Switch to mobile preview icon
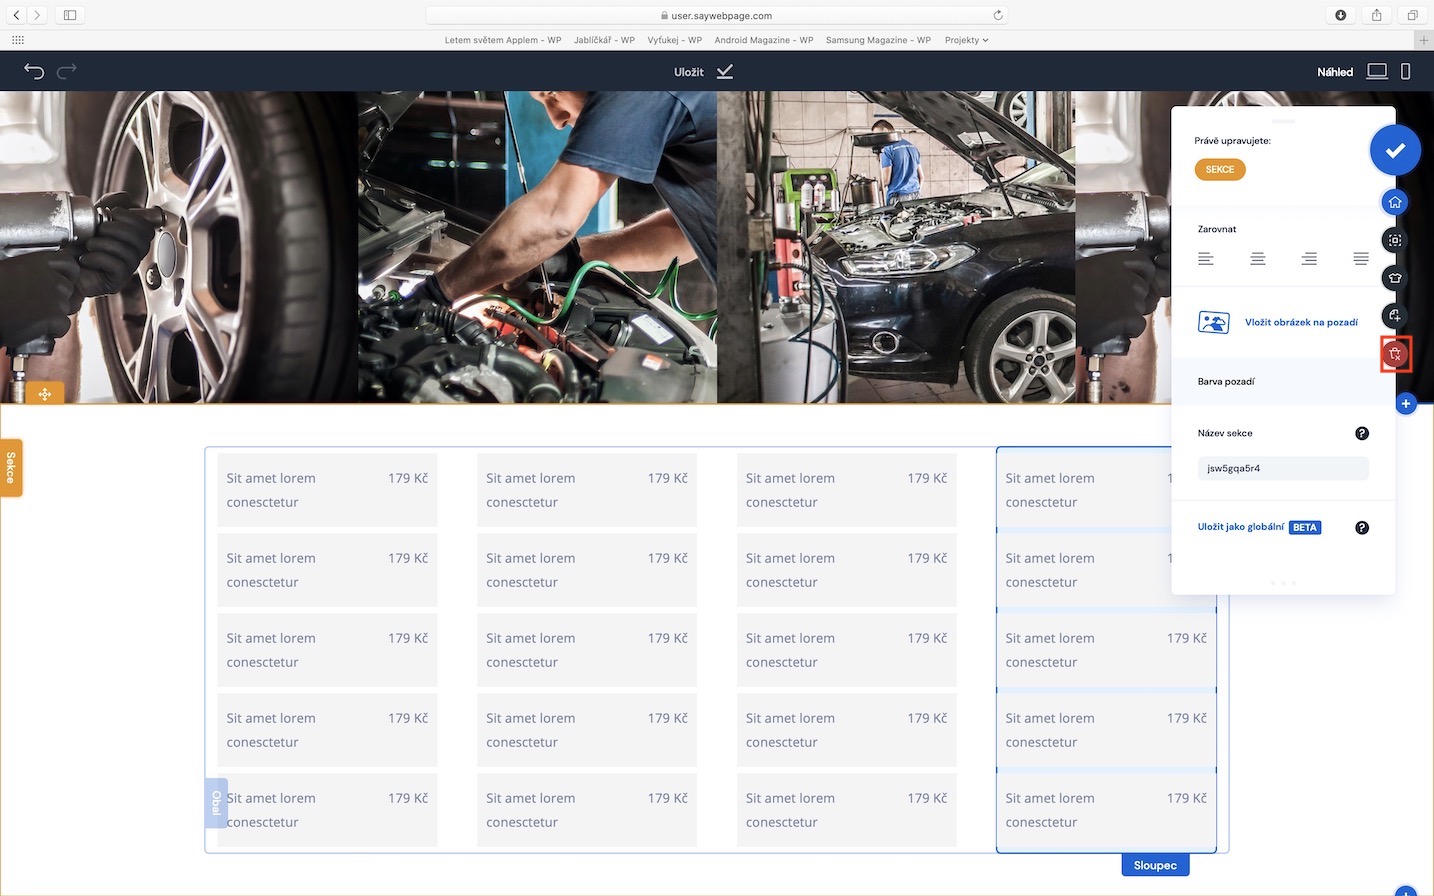Viewport: 1434px width, 896px height. click(1405, 71)
